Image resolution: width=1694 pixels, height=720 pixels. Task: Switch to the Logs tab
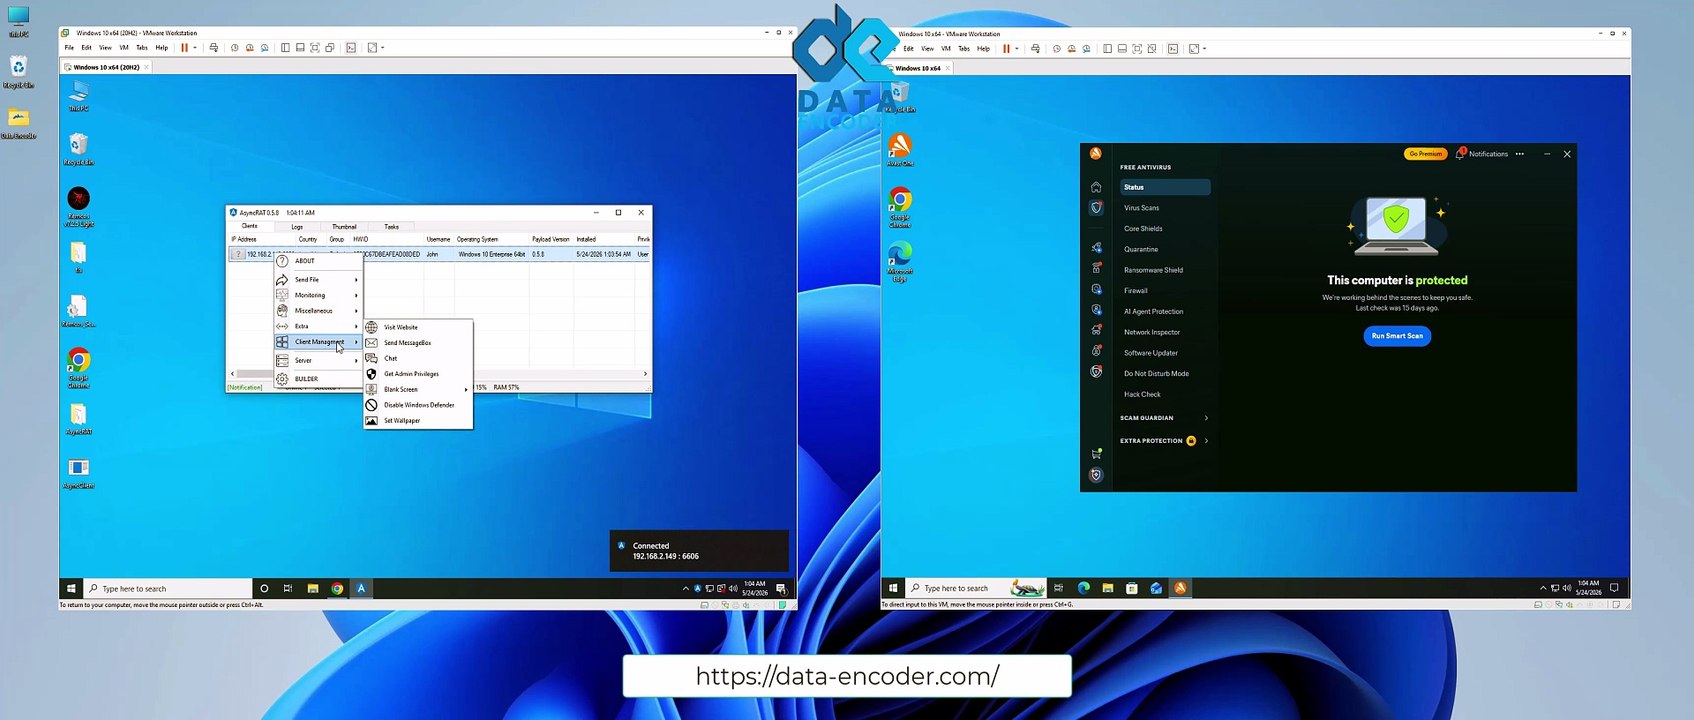297,227
